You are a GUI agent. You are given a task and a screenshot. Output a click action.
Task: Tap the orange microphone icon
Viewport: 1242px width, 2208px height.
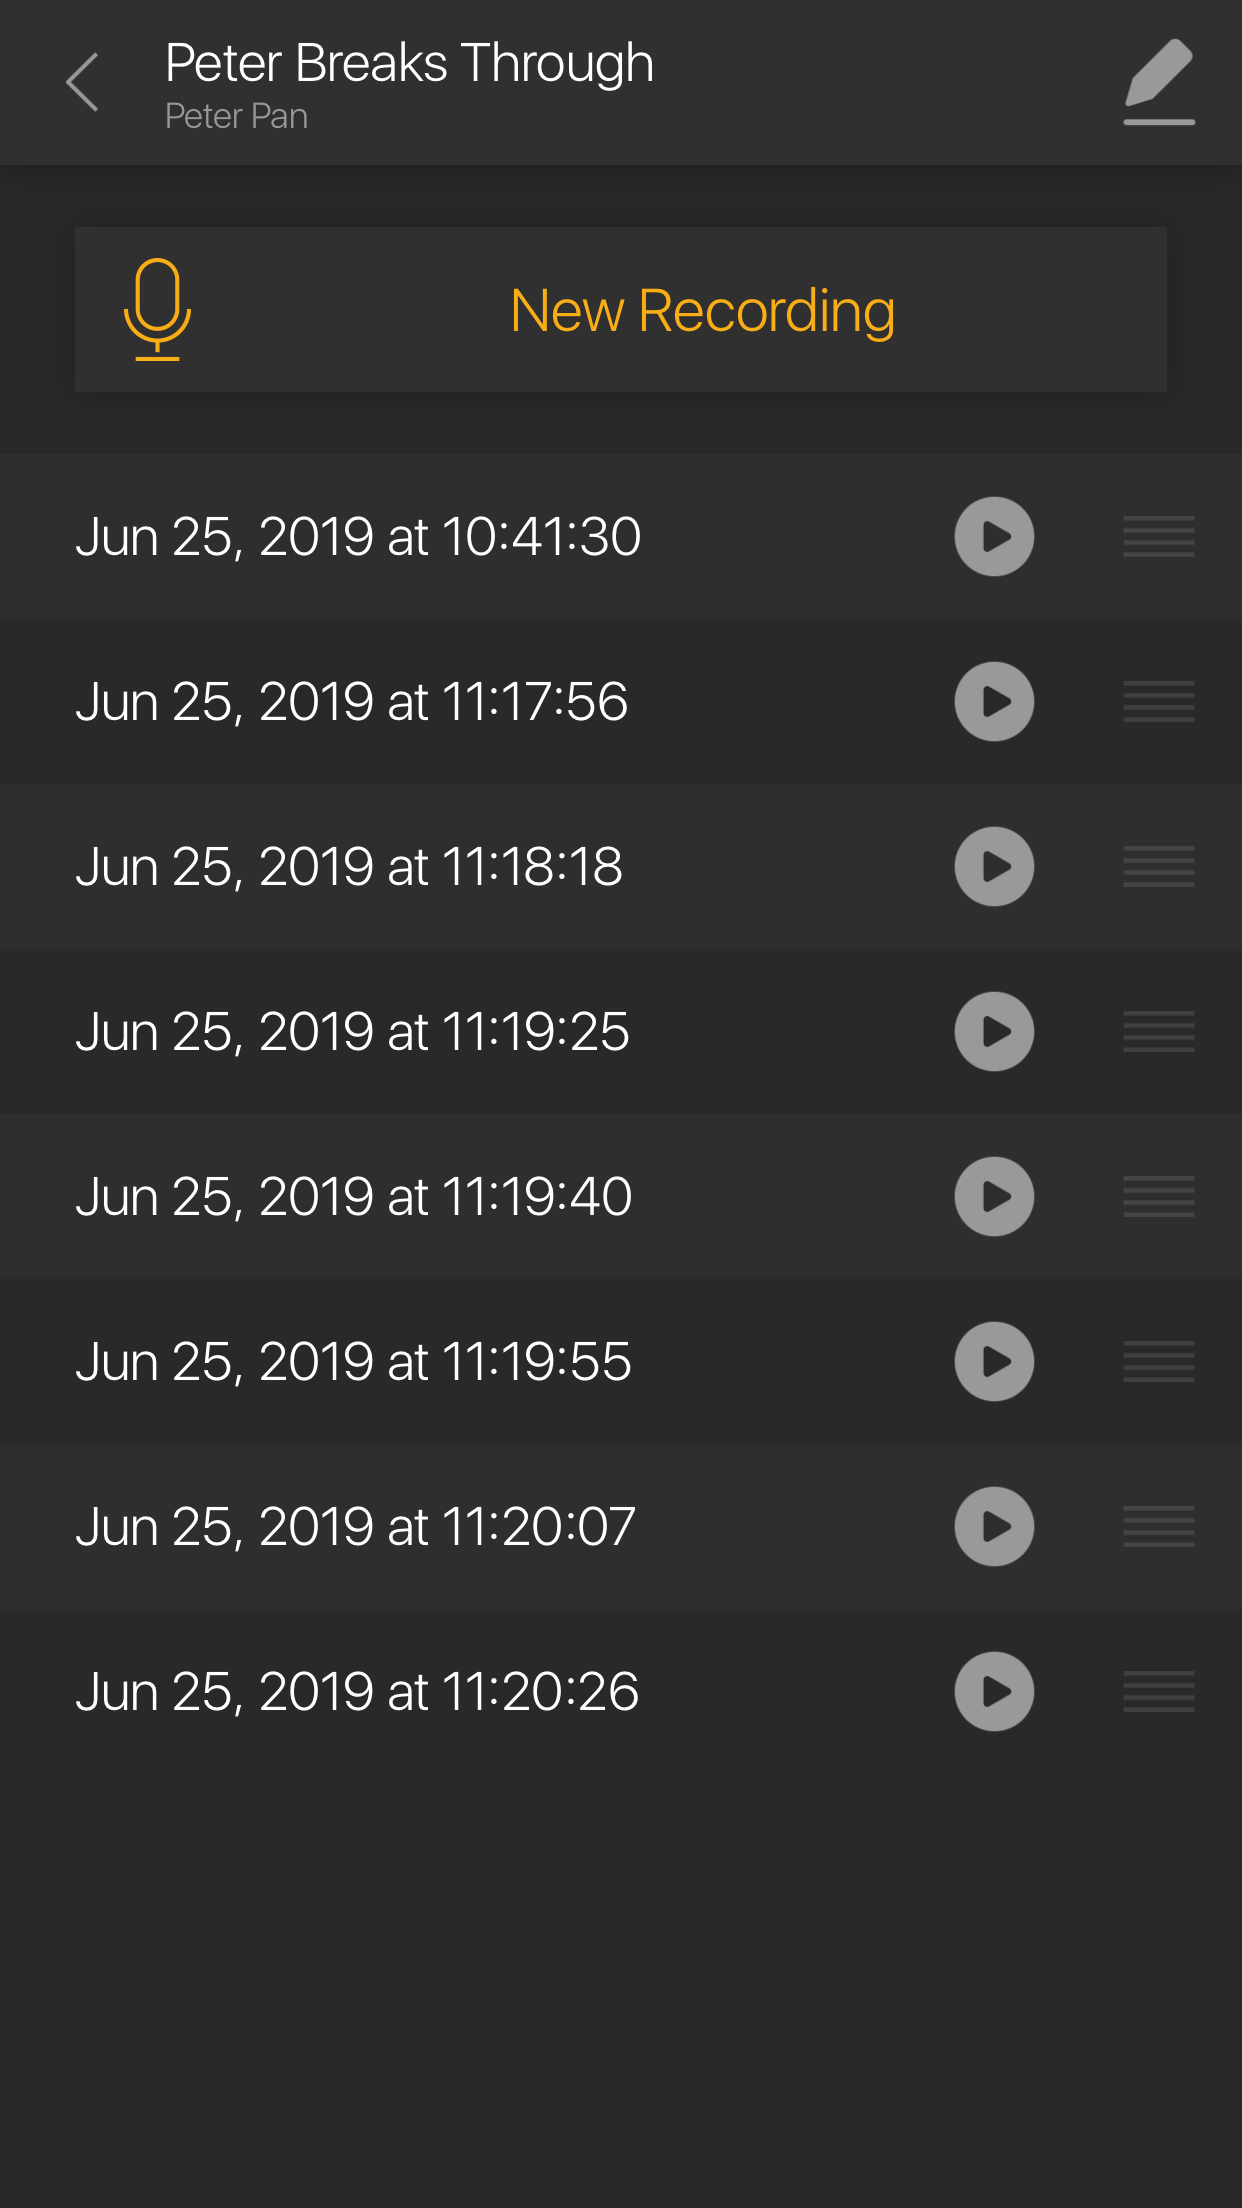pos(157,309)
